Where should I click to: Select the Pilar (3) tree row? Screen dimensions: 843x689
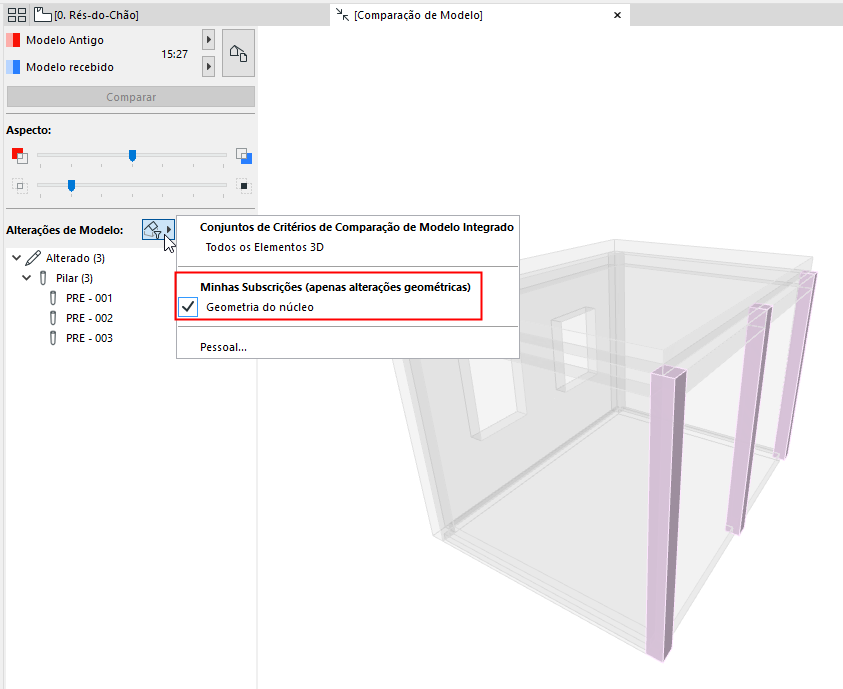[74, 278]
